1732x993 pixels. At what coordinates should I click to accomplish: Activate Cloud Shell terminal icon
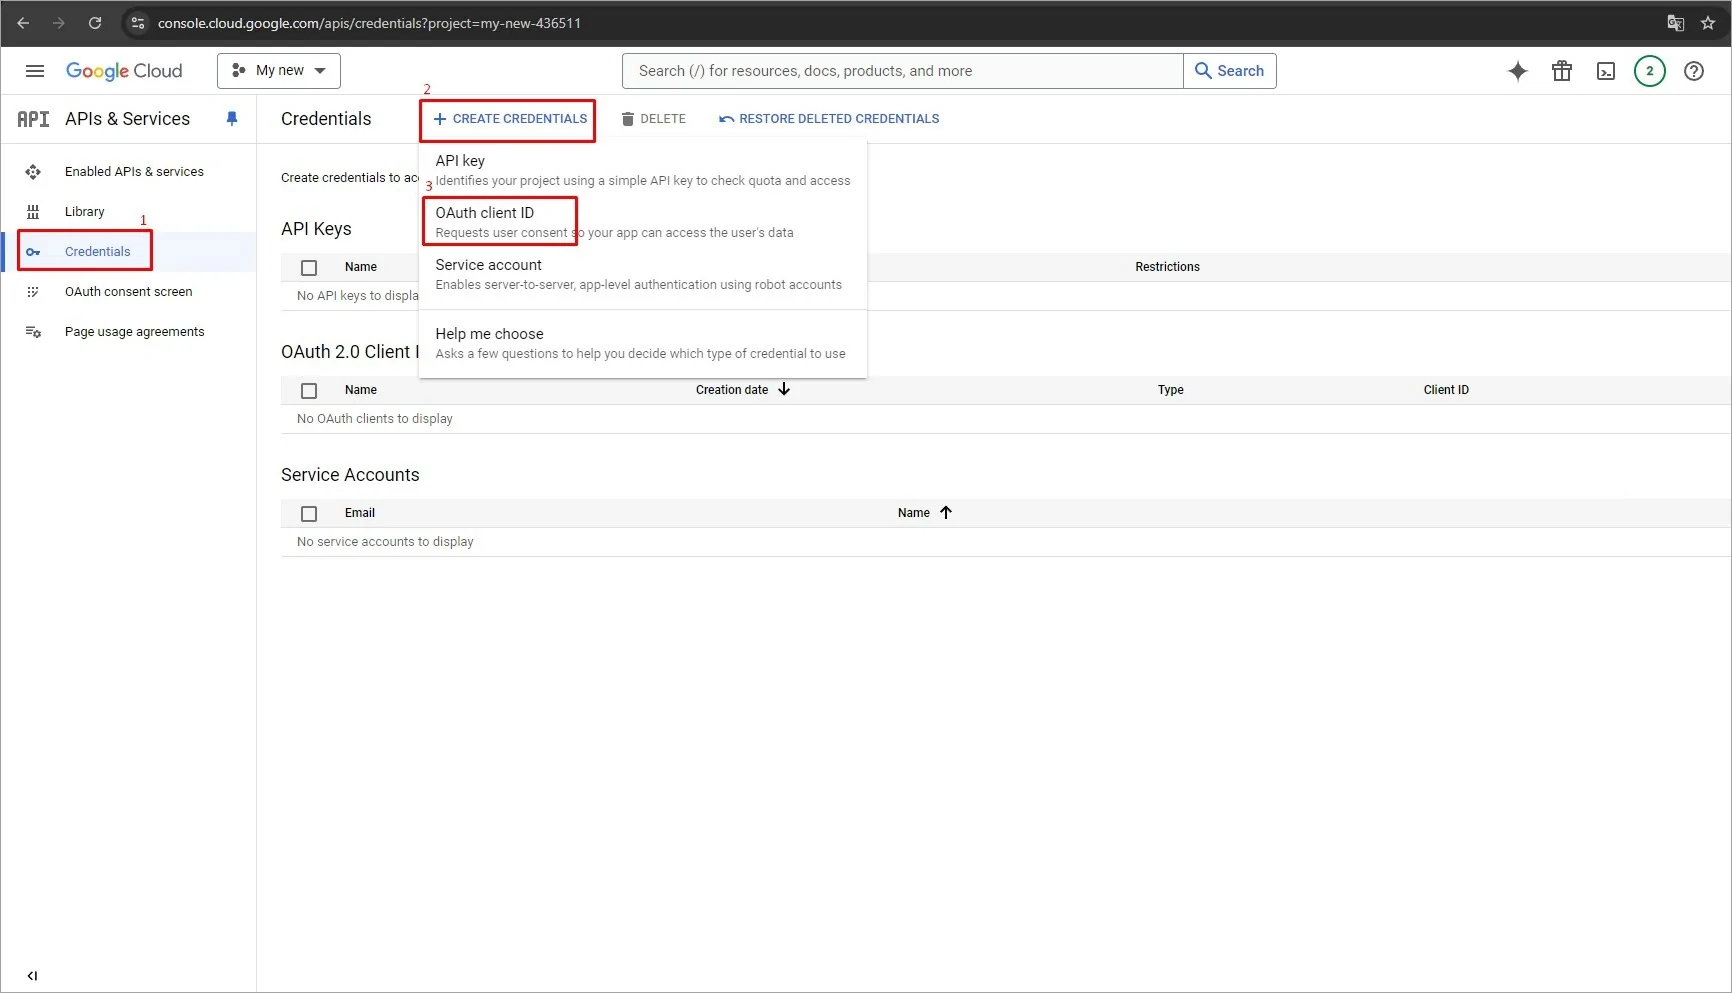(x=1606, y=71)
